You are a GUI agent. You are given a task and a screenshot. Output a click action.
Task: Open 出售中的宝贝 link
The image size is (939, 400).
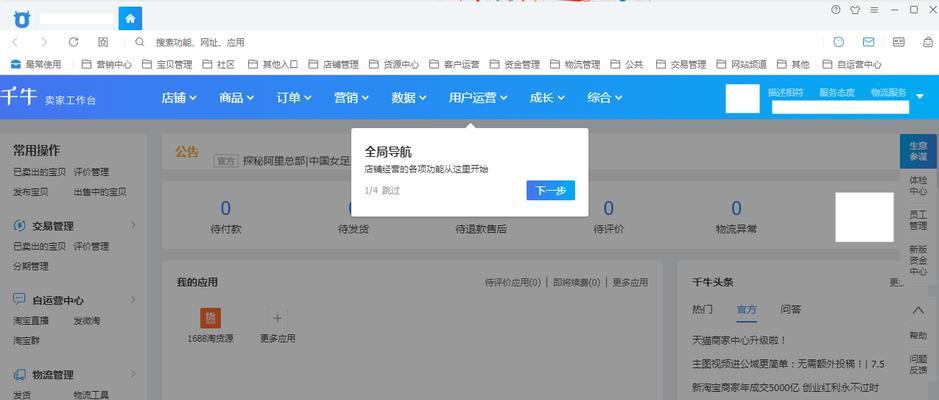pos(100,192)
